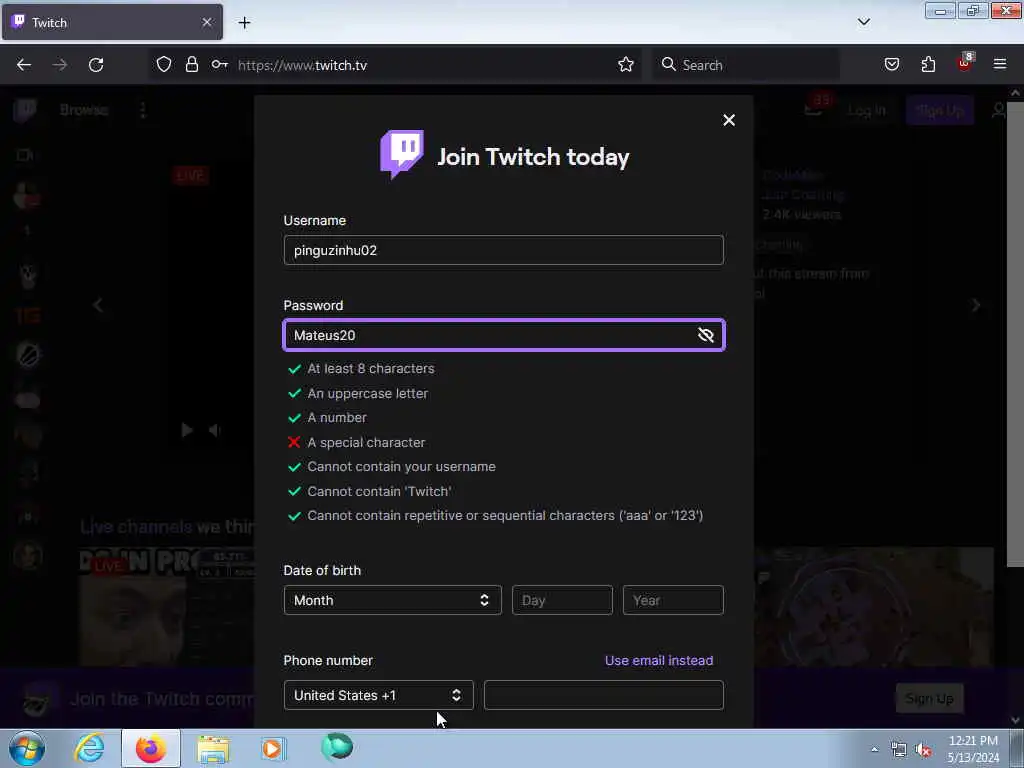This screenshot has width=1024, height=768.
Task: Toggle password visibility eye icon
Action: click(x=705, y=335)
